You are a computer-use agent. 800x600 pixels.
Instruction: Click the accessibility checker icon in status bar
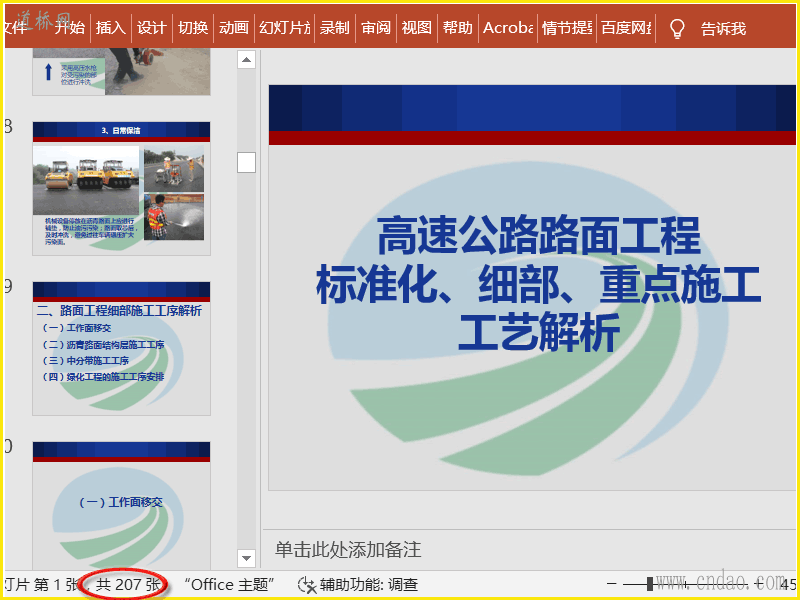point(307,585)
